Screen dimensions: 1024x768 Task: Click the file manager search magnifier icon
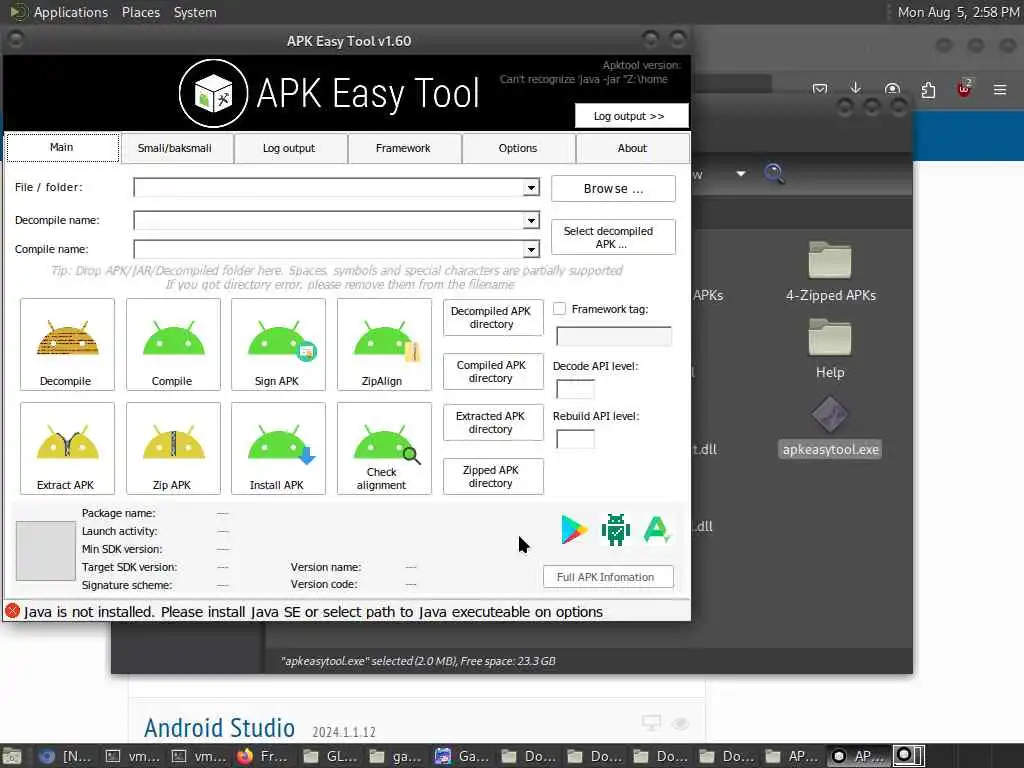775,174
